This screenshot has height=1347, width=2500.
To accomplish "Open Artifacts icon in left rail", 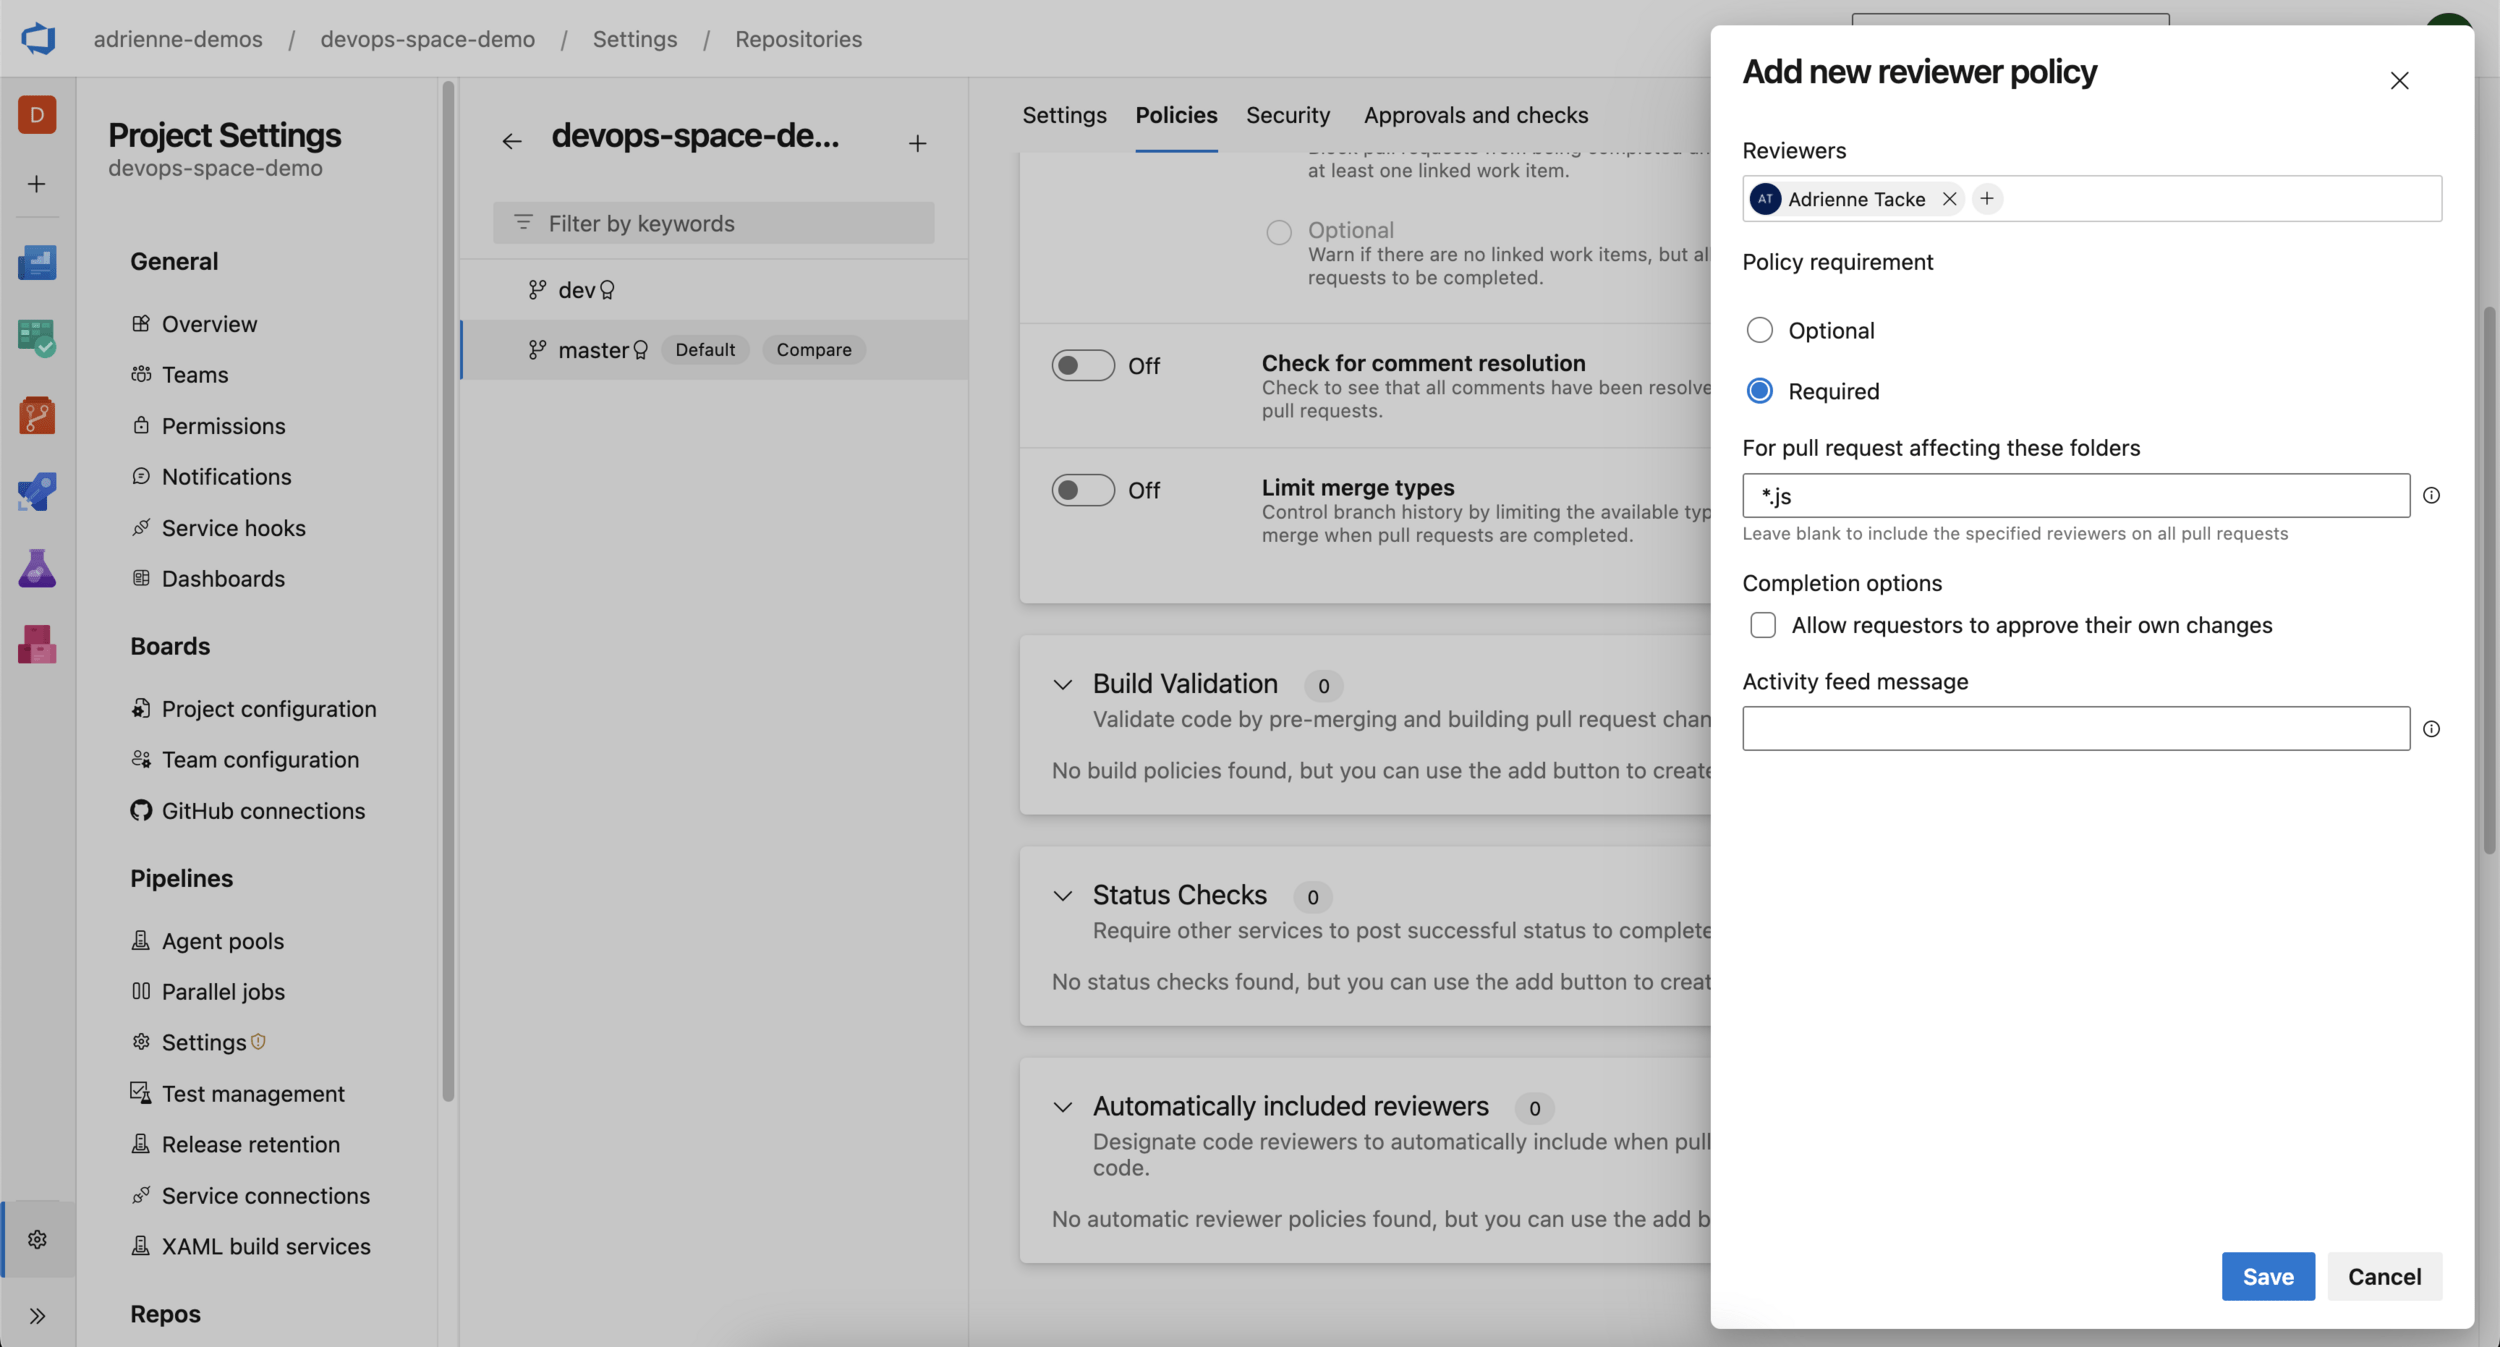I will coord(37,645).
